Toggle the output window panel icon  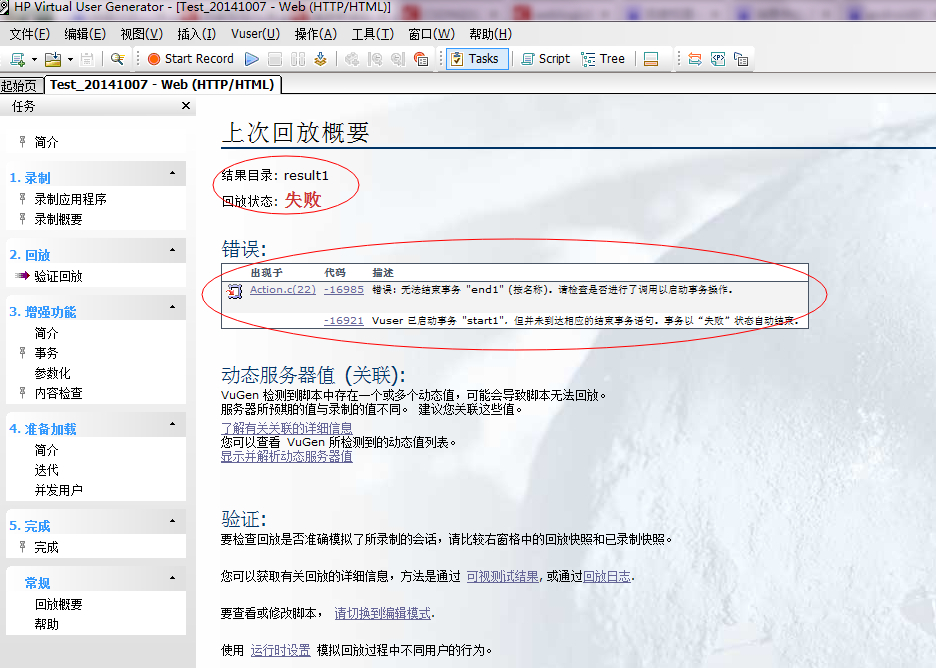tap(651, 59)
